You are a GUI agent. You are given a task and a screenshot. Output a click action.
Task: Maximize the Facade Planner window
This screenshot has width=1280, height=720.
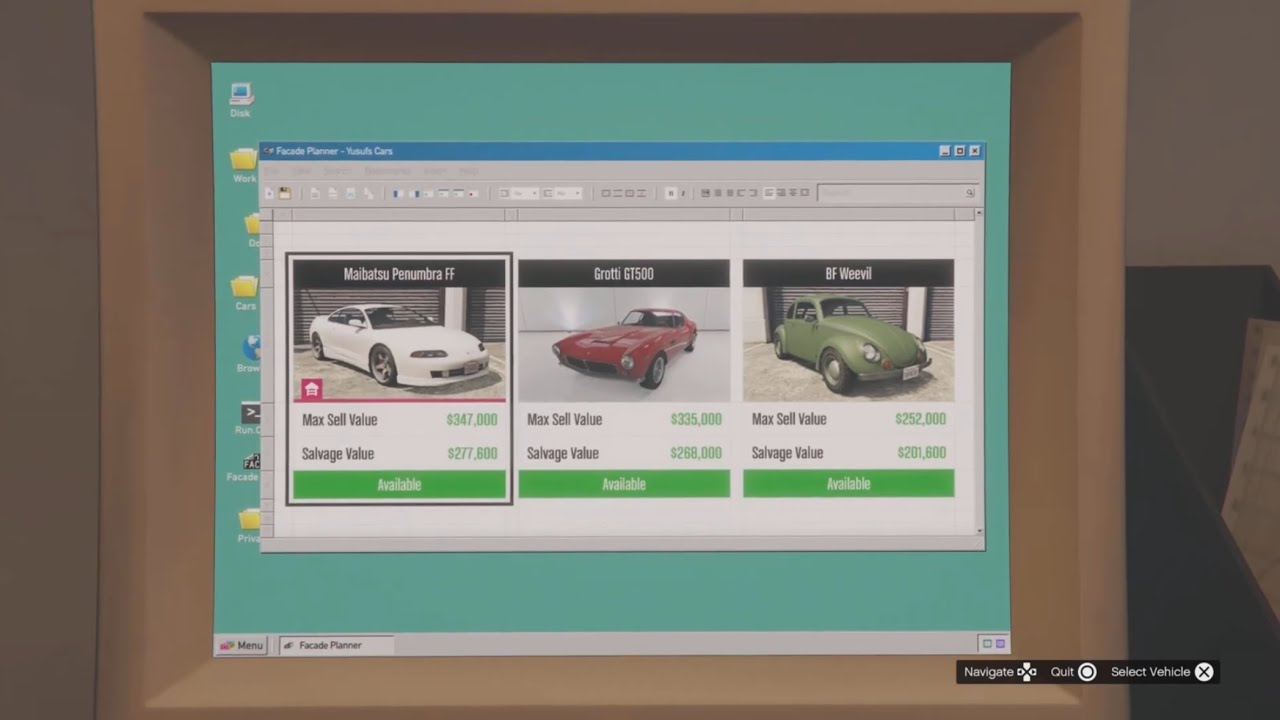[960, 151]
